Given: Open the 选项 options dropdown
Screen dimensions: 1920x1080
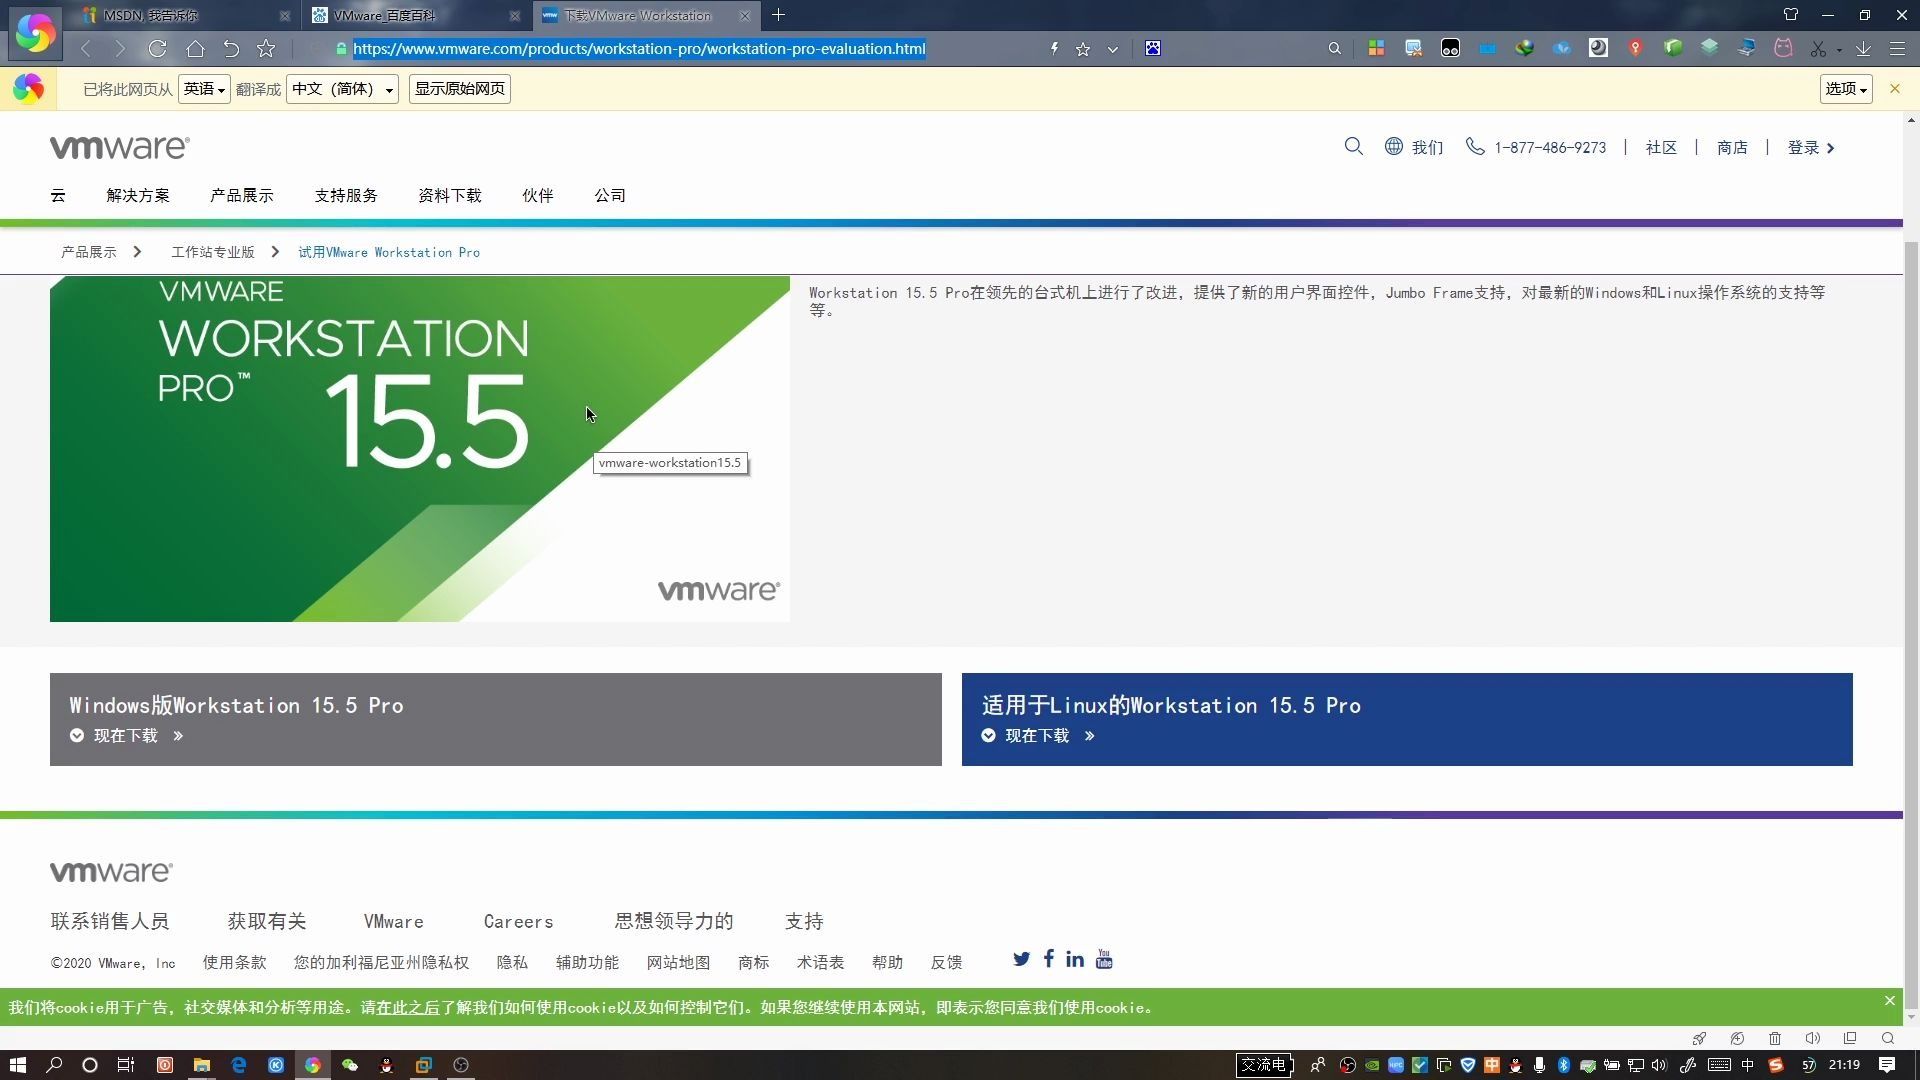Looking at the screenshot, I should coord(1846,89).
